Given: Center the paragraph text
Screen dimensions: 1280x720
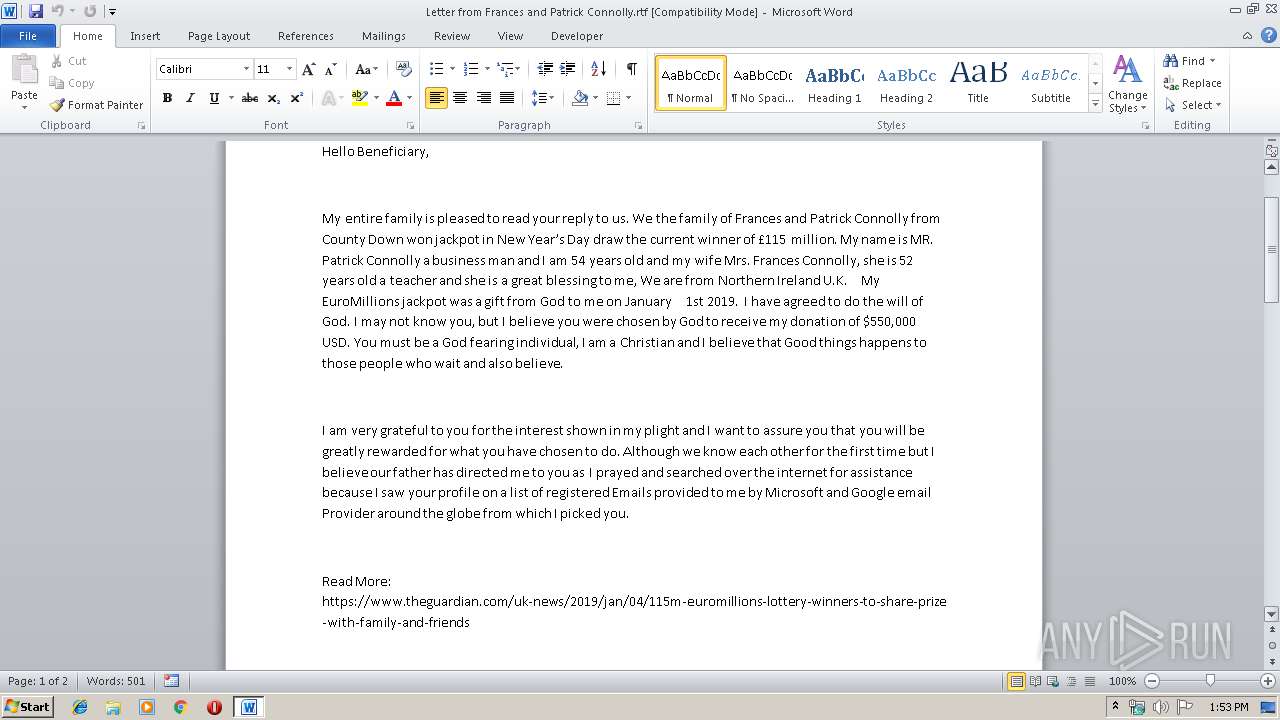Looking at the screenshot, I should pyautogui.click(x=460, y=98).
